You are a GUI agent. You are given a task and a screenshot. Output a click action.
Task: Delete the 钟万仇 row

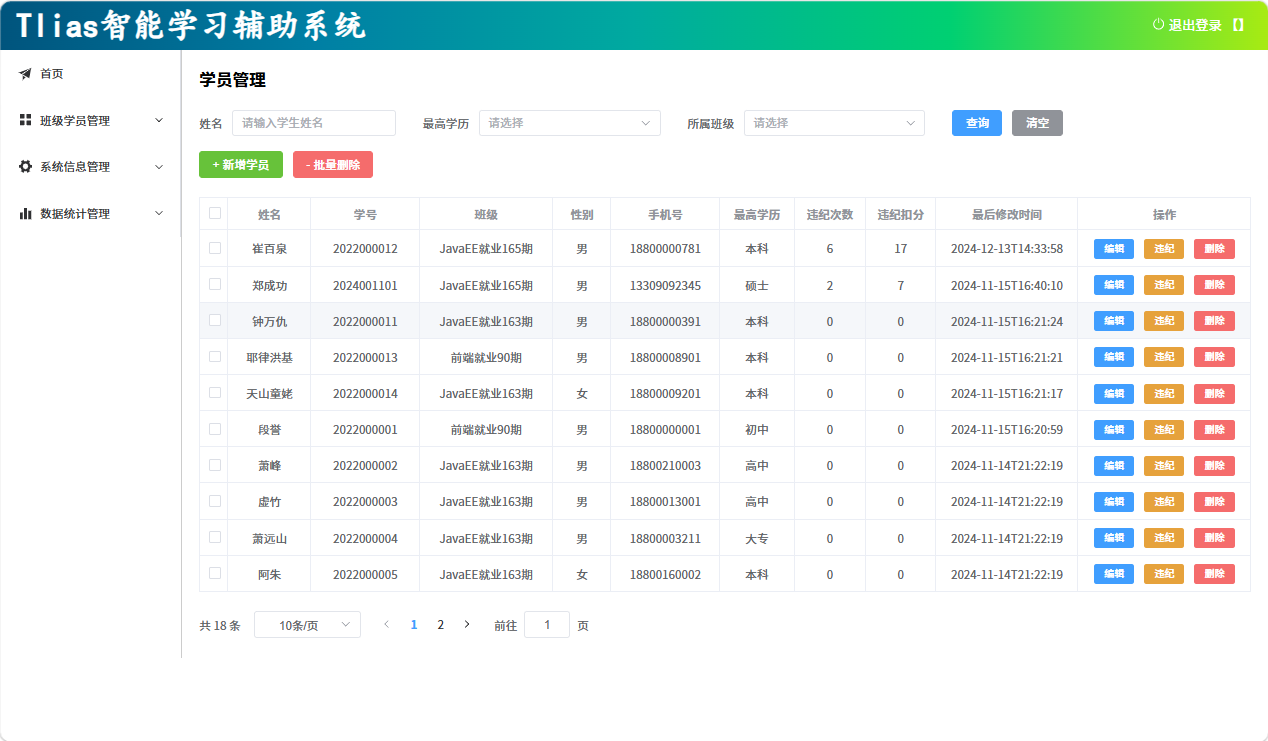coord(1214,321)
